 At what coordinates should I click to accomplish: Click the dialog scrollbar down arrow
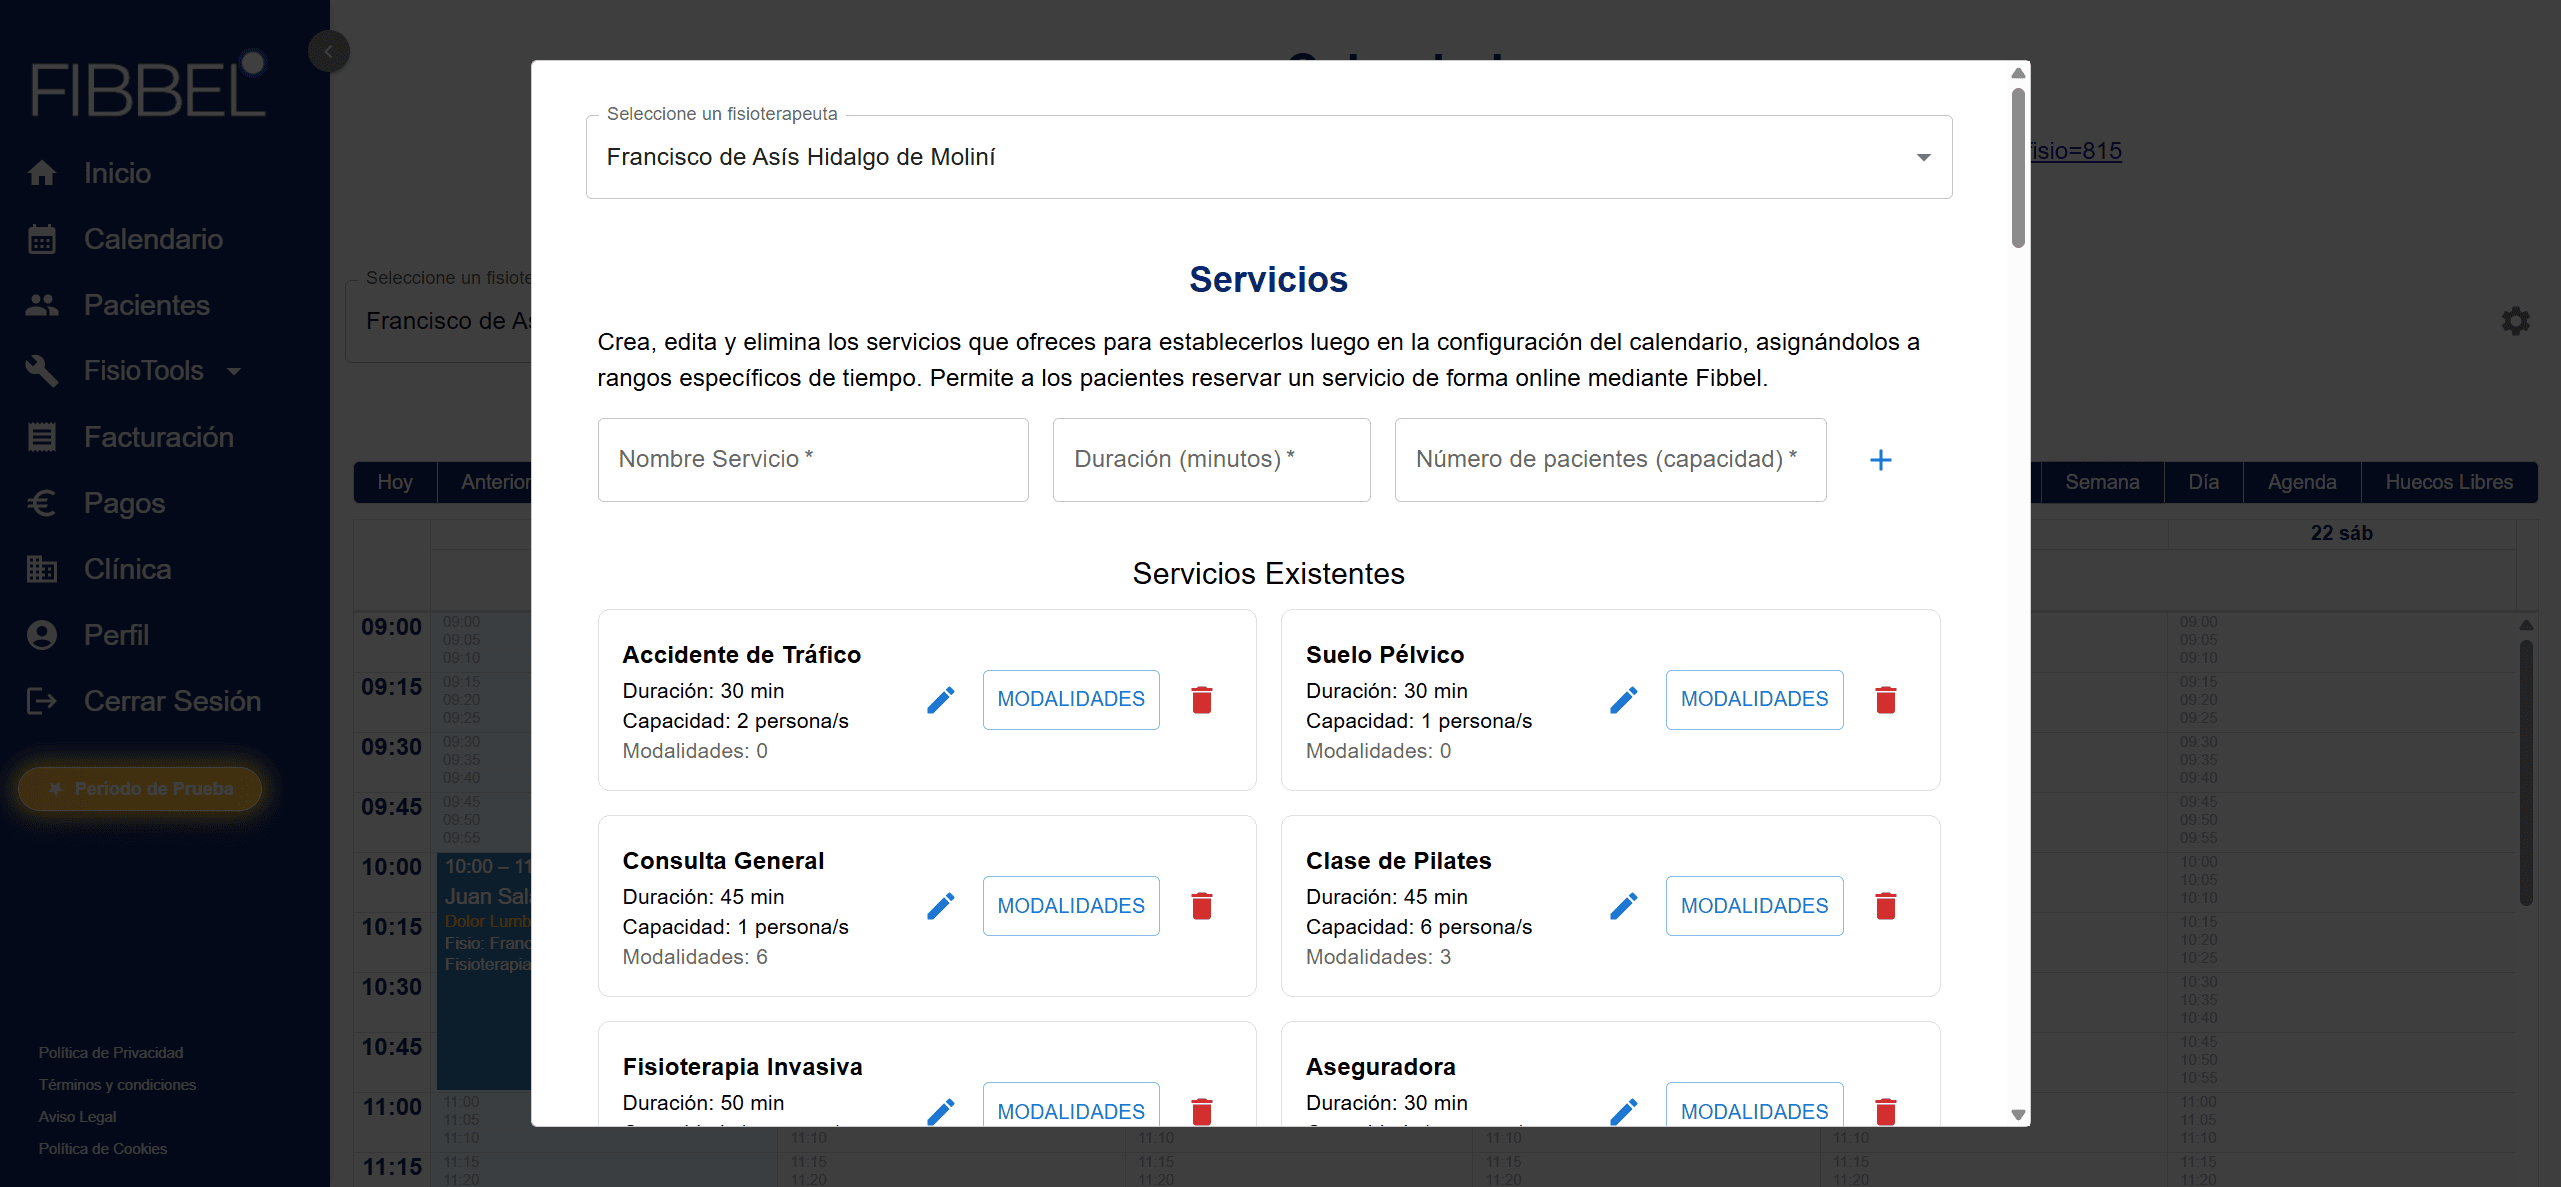[x=2018, y=1114]
